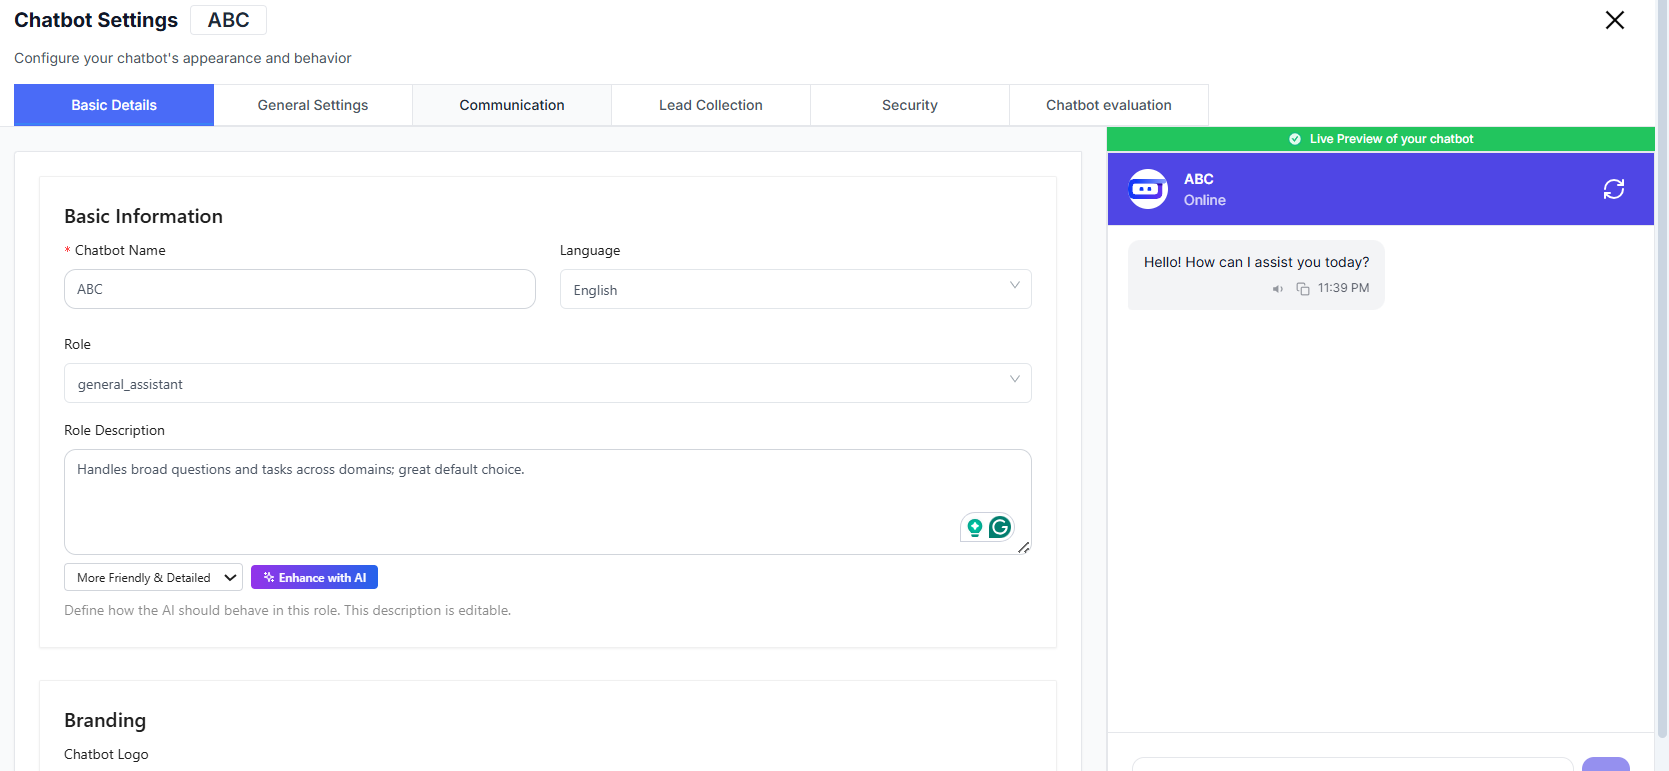Click the Role Description resize handle
Screen dimensions: 1669x771
tap(1023, 548)
